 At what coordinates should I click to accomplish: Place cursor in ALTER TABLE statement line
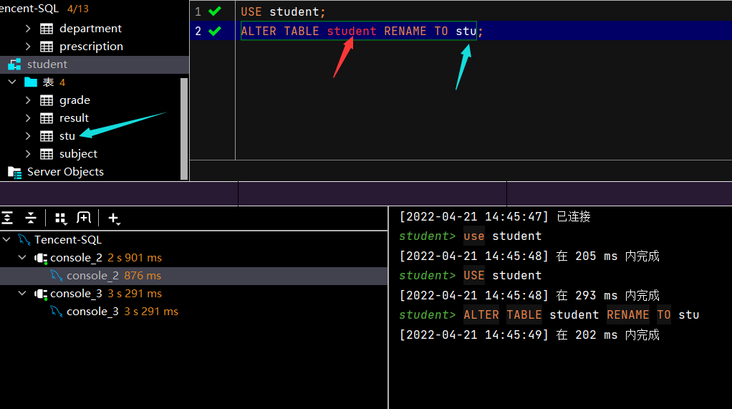(362, 31)
